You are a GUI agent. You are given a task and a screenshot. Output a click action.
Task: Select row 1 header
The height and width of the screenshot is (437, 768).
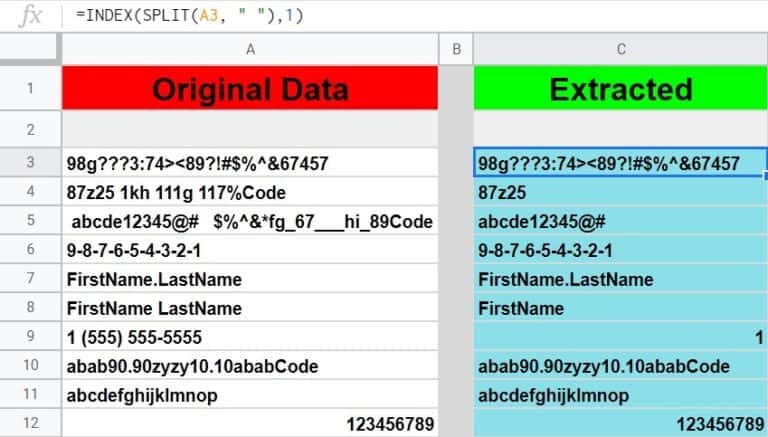[x=30, y=88]
